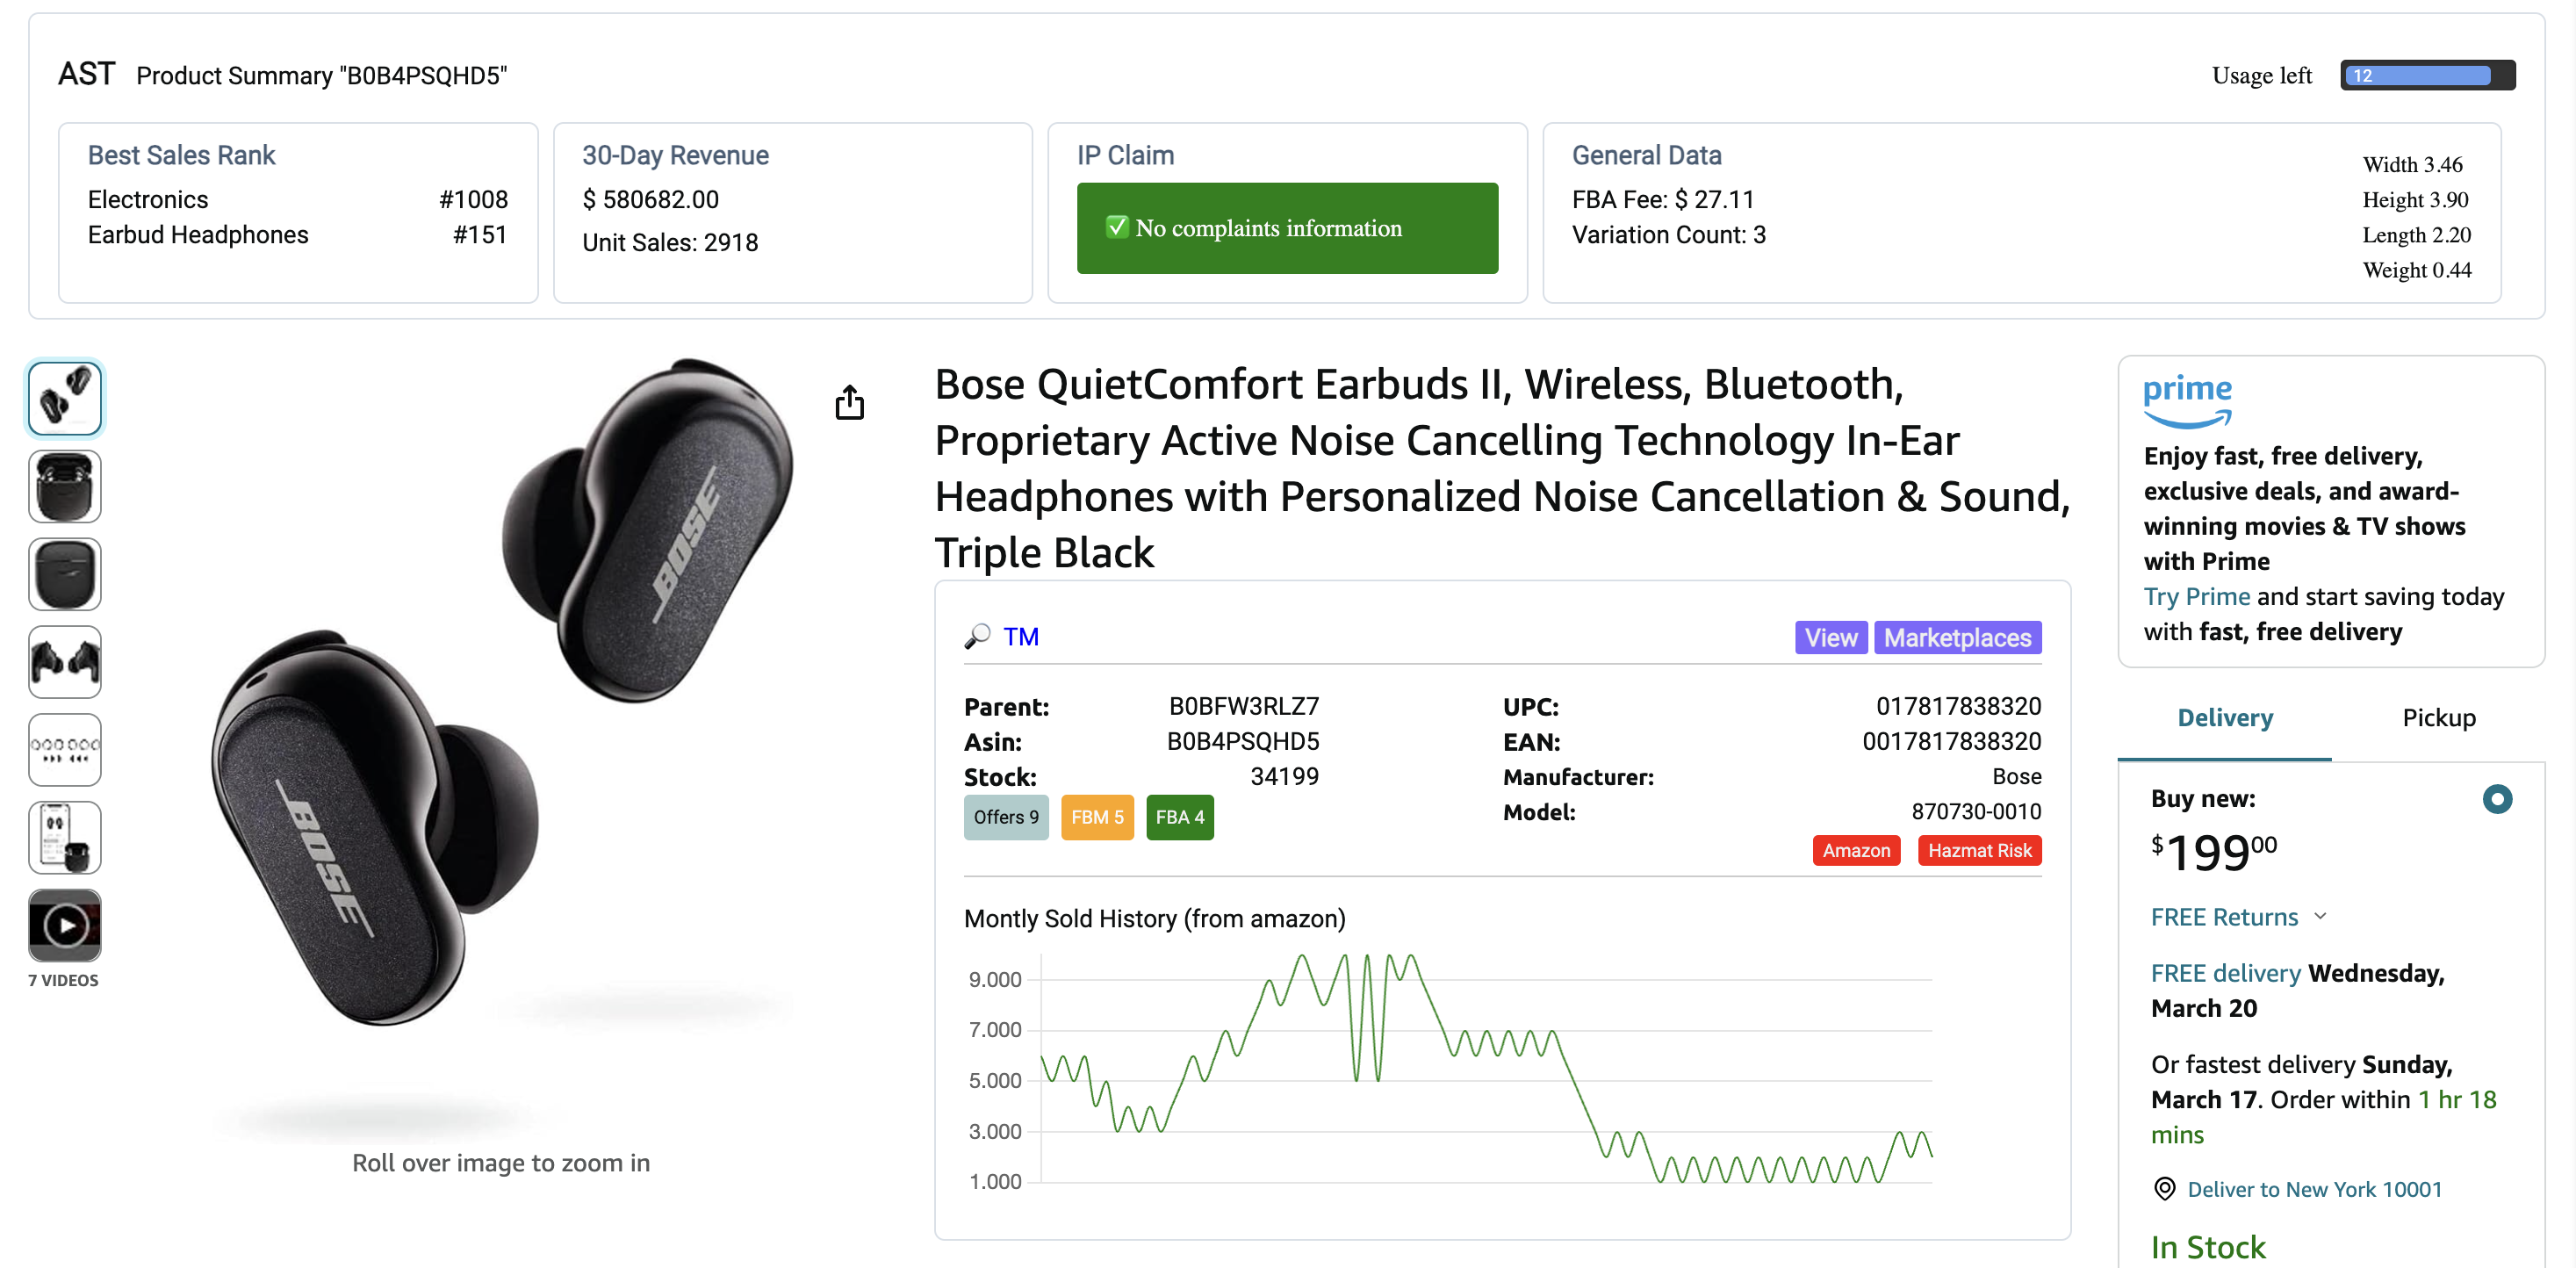Screen dimensions: 2576x1268
Task: Click the Hazmat Risk tag
Action: point(1979,850)
